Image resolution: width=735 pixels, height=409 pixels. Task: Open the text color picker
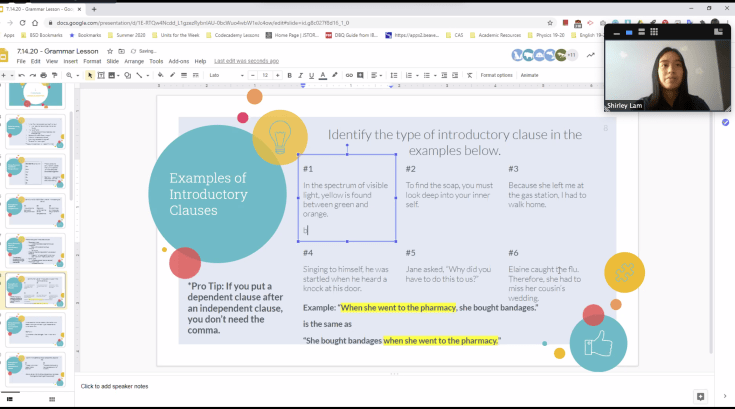pyautogui.click(x=322, y=75)
